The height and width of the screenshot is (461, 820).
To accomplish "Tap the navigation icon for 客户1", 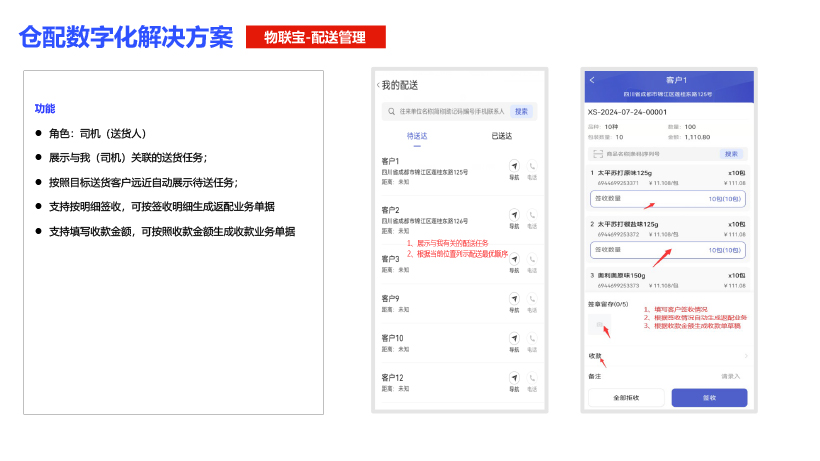I will 514,165.
